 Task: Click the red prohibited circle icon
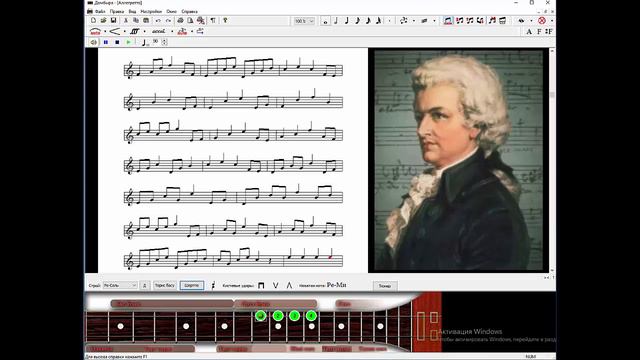542,21
